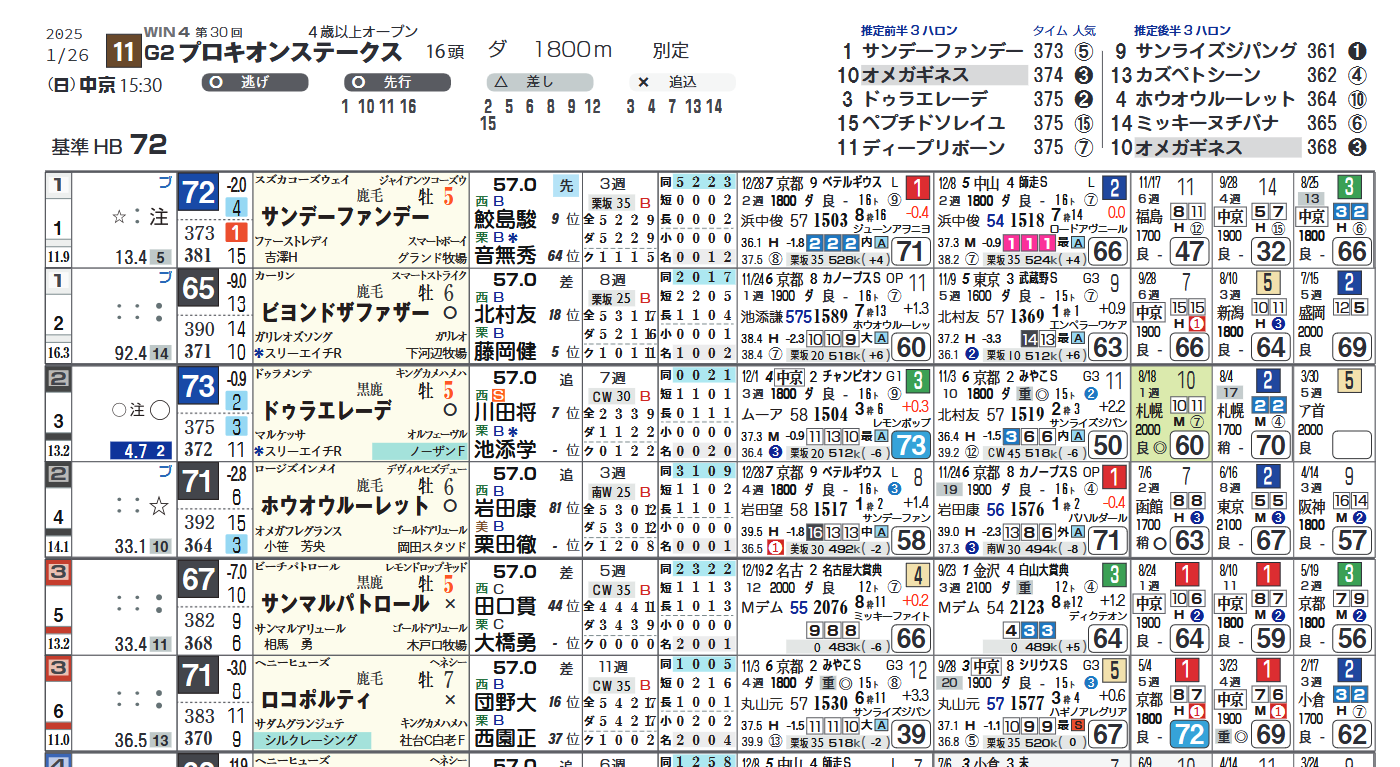Click オメガギネス in the rear-half ranking list
This screenshot has height=767, width=1400.
pos(1189,147)
